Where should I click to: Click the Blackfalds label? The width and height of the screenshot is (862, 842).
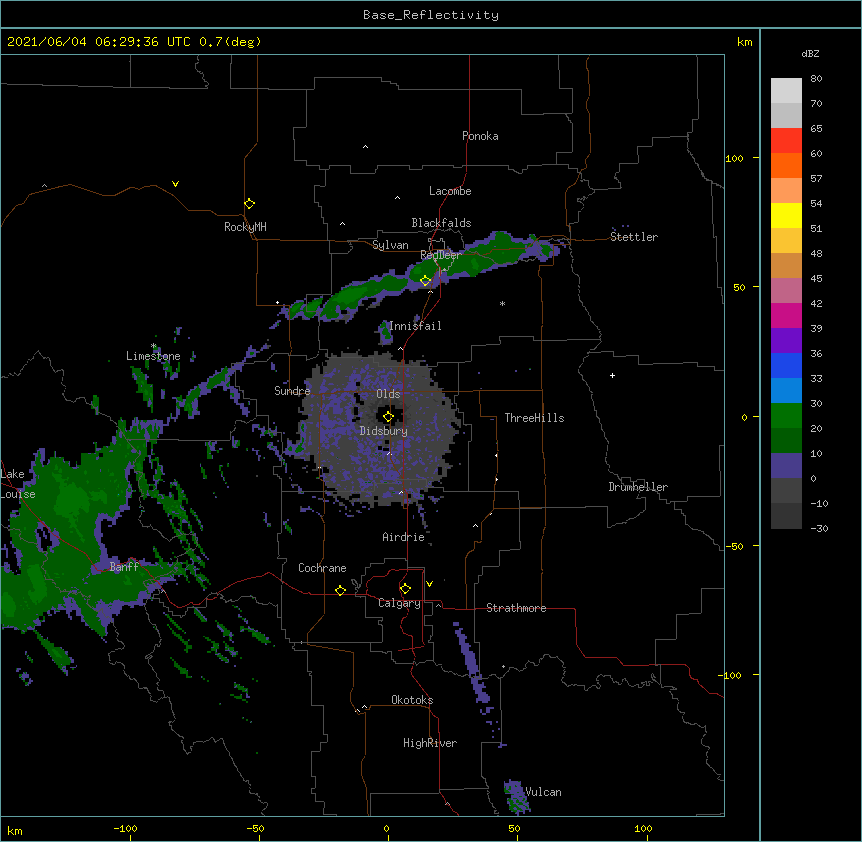pos(441,223)
